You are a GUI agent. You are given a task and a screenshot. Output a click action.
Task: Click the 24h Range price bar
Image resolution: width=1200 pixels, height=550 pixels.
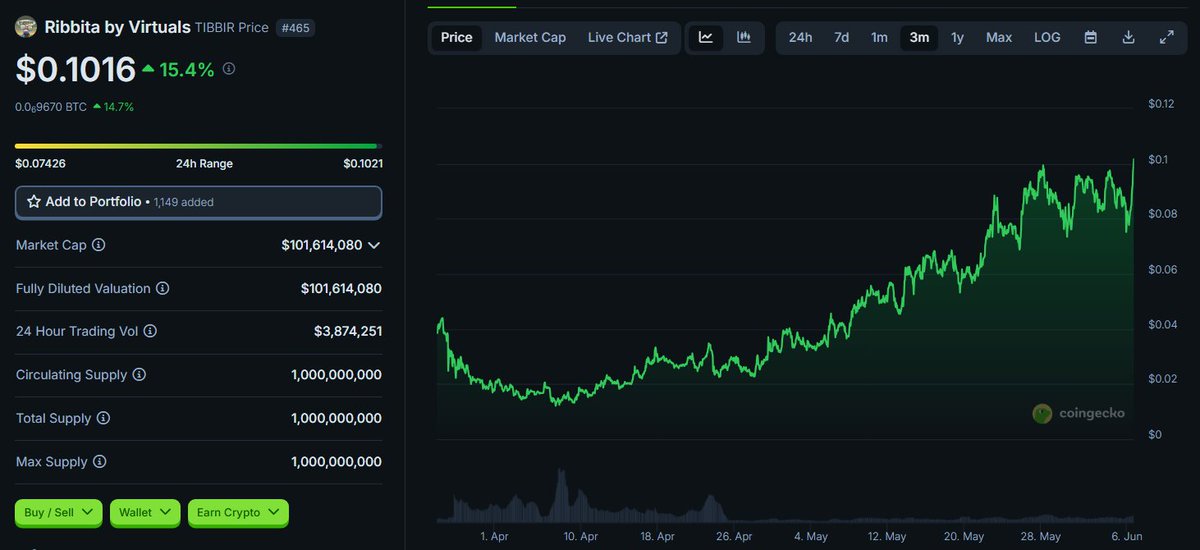click(198, 146)
